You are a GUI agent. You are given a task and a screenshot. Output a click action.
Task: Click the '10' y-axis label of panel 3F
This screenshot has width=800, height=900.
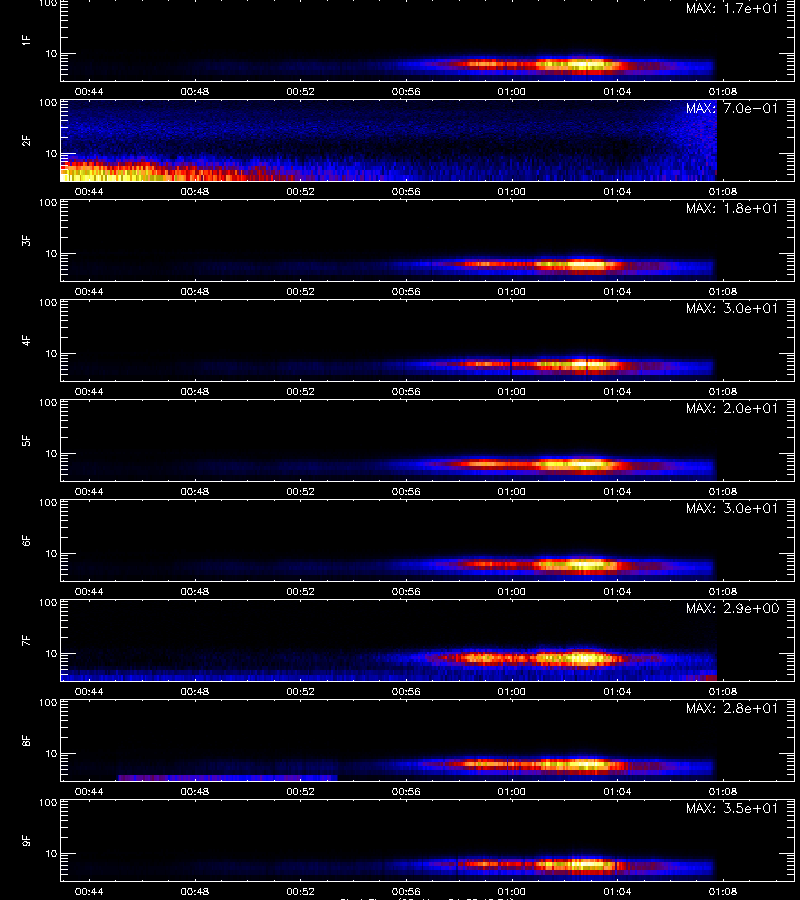tap(51, 253)
